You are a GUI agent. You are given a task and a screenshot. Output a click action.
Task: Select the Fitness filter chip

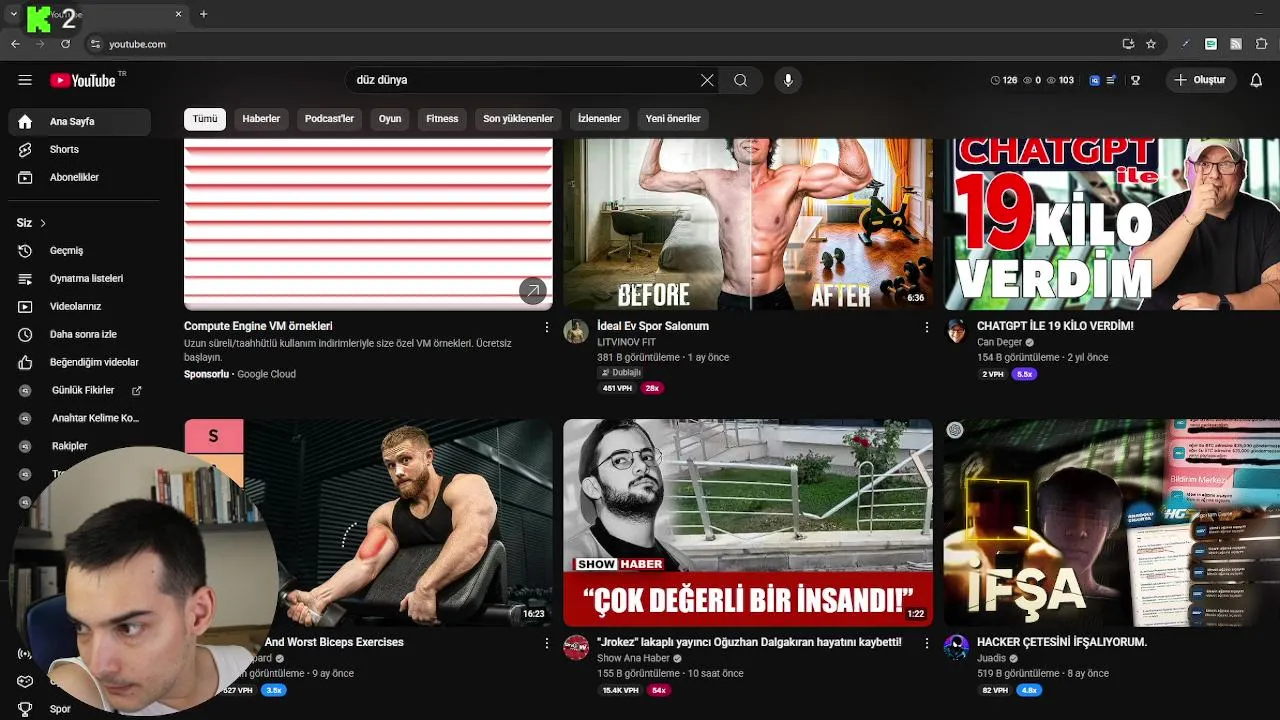click(x=442, y=119)
